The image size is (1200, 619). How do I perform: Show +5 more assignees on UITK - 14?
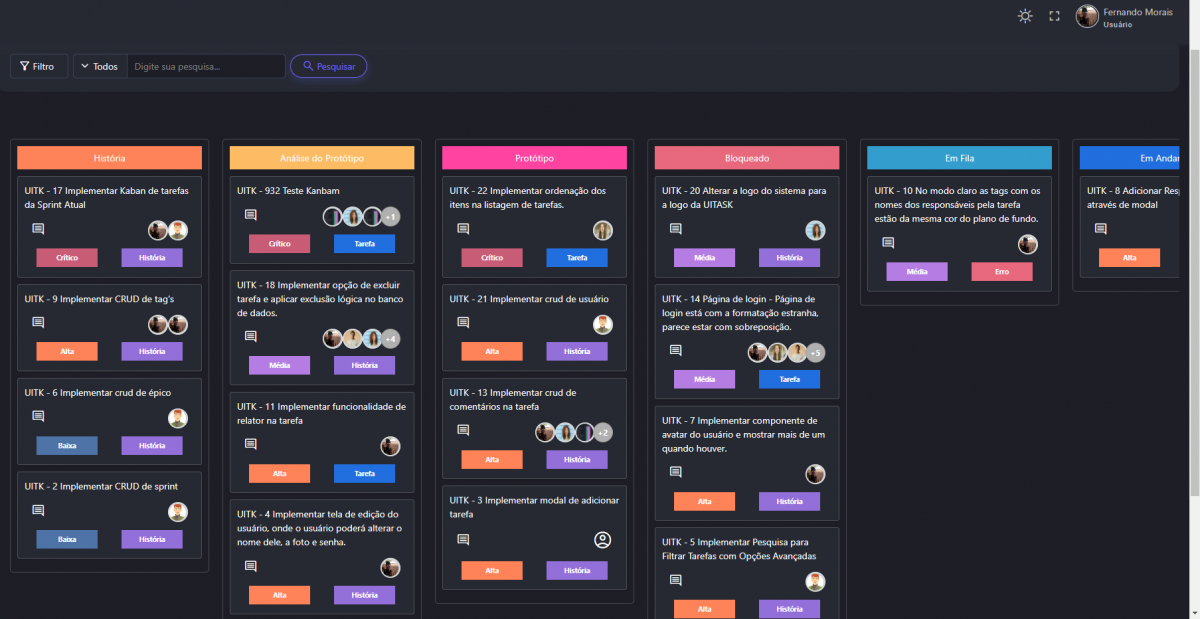point(815,353)
